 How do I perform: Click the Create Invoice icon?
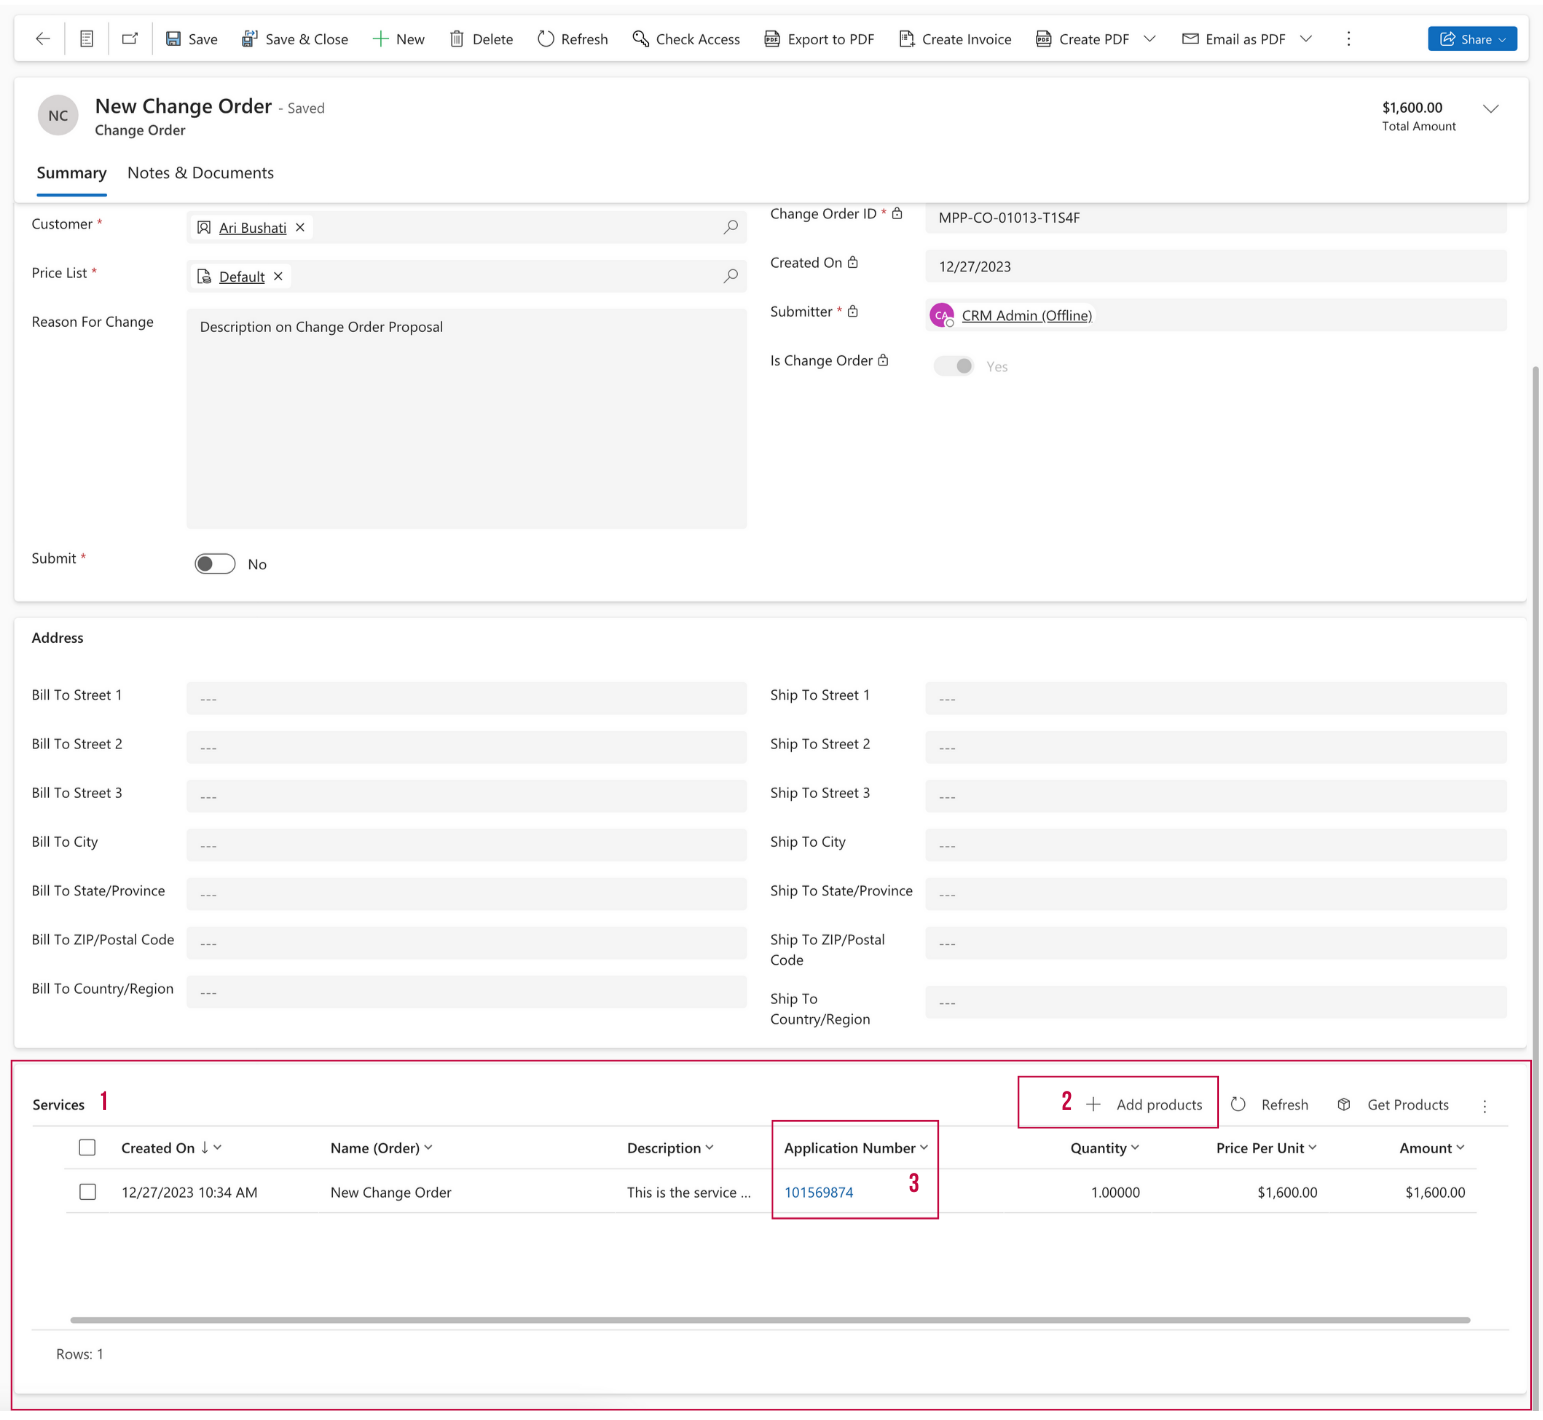[906, 39]
